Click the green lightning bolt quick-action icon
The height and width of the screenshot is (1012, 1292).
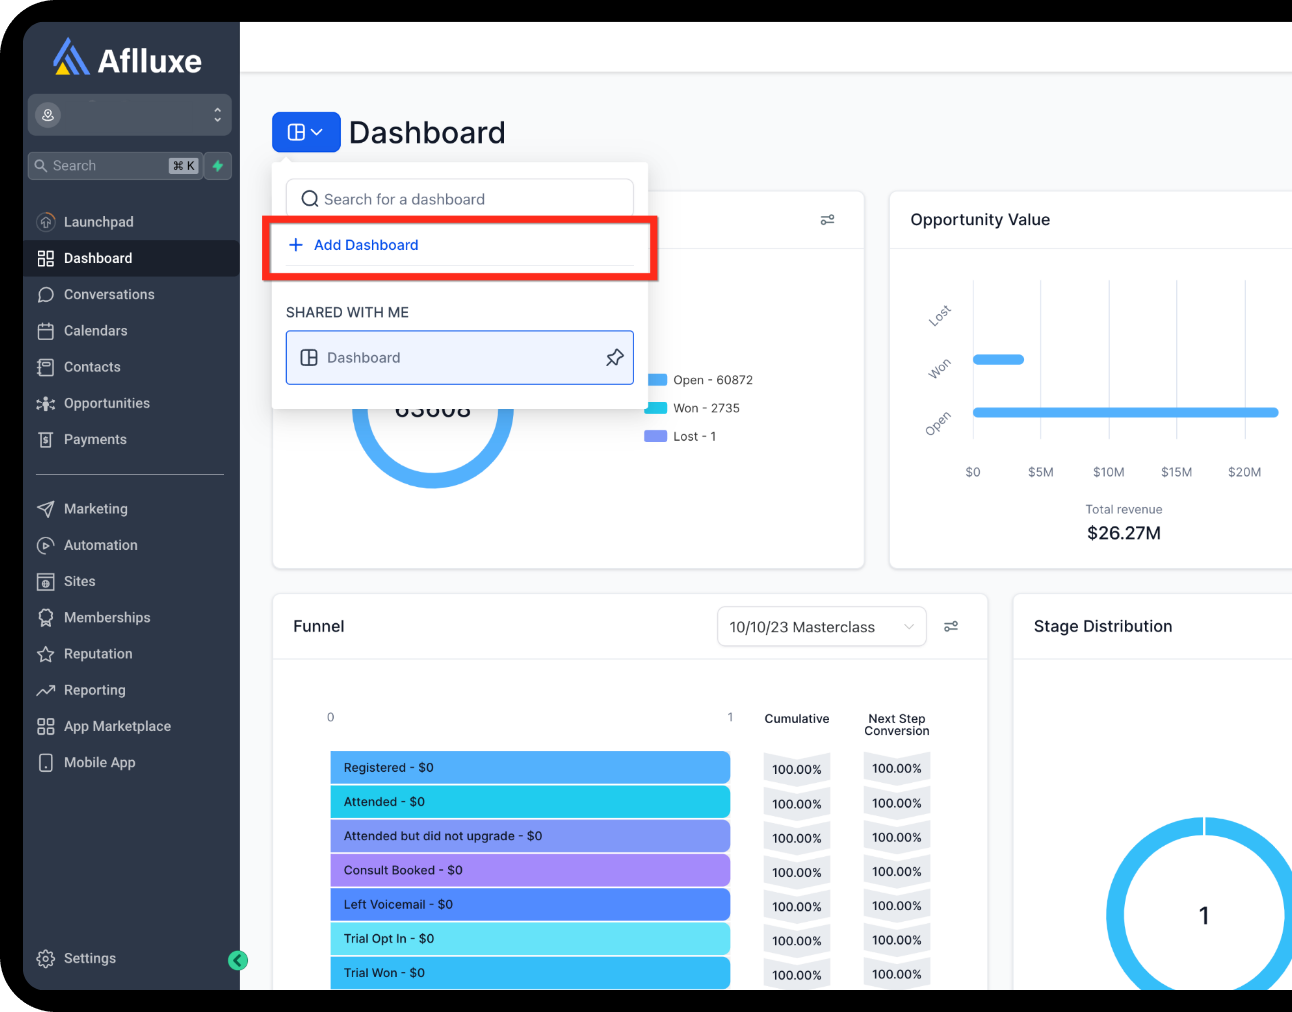pyautogui.click(x=218, y=166)
